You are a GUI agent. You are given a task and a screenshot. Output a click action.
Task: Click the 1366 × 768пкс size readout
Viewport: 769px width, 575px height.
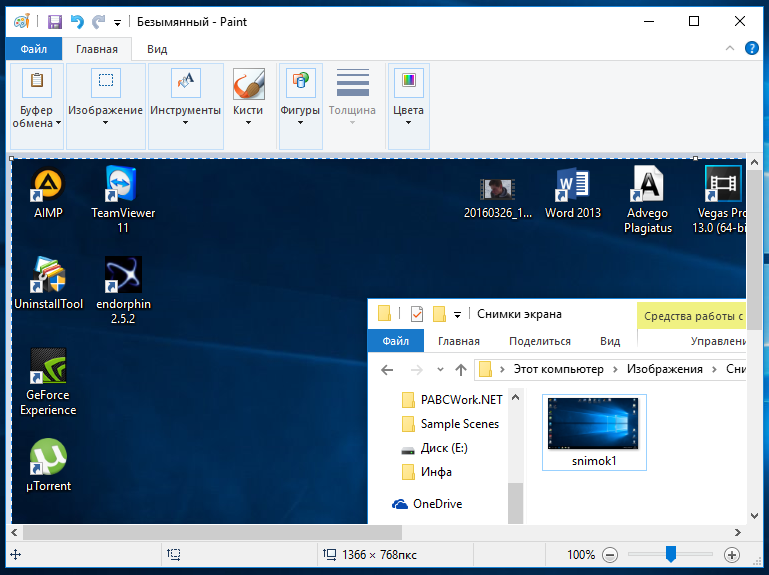coord(379,555)
